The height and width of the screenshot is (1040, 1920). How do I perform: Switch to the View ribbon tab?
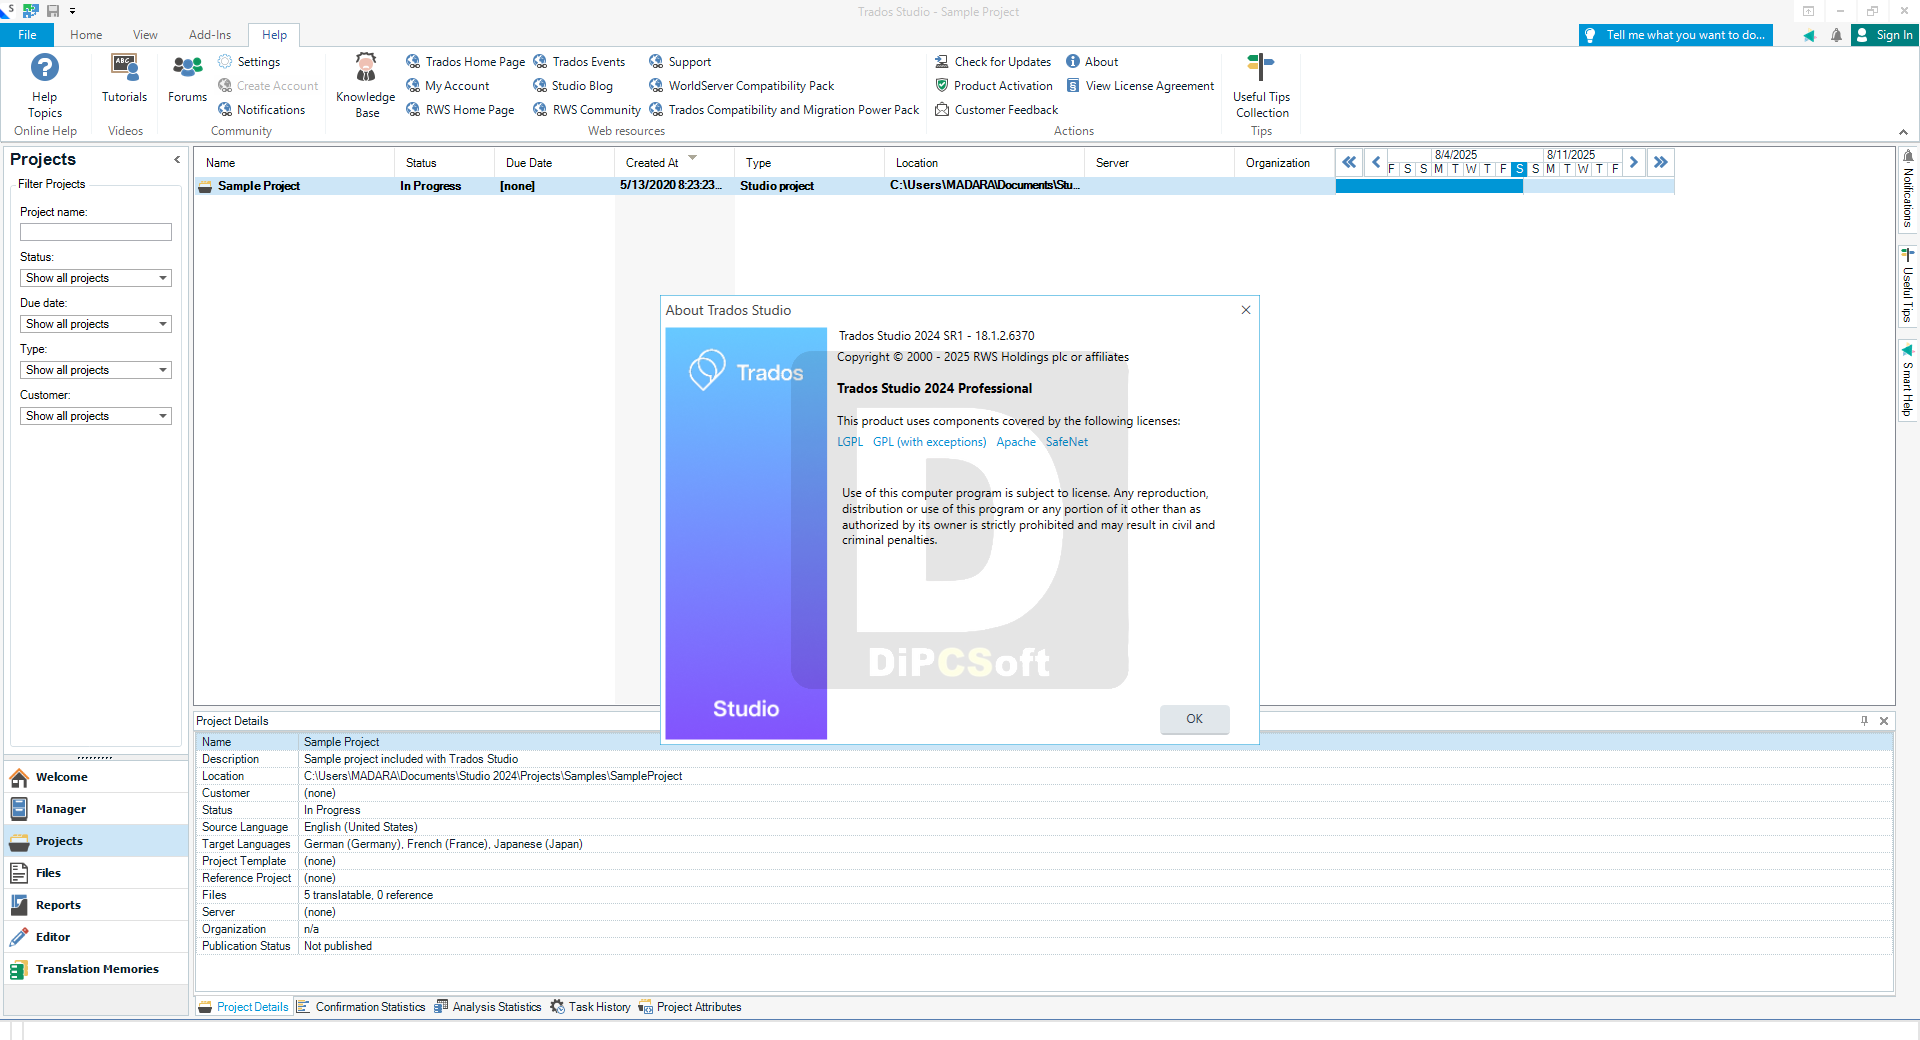click(x=145, y=35)
